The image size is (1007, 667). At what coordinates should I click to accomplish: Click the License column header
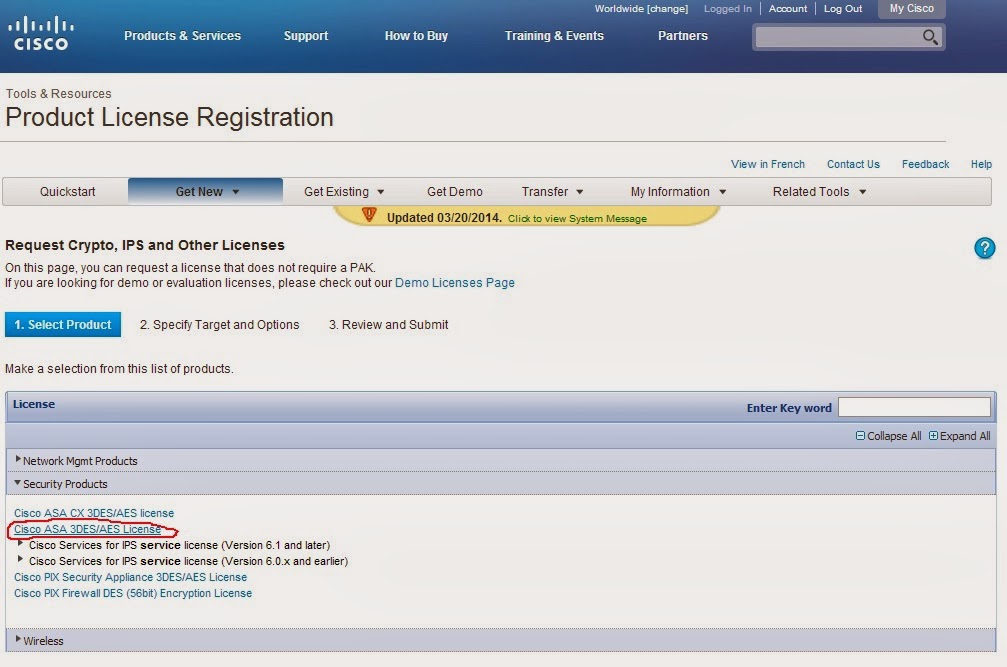[x=34, y=404]
